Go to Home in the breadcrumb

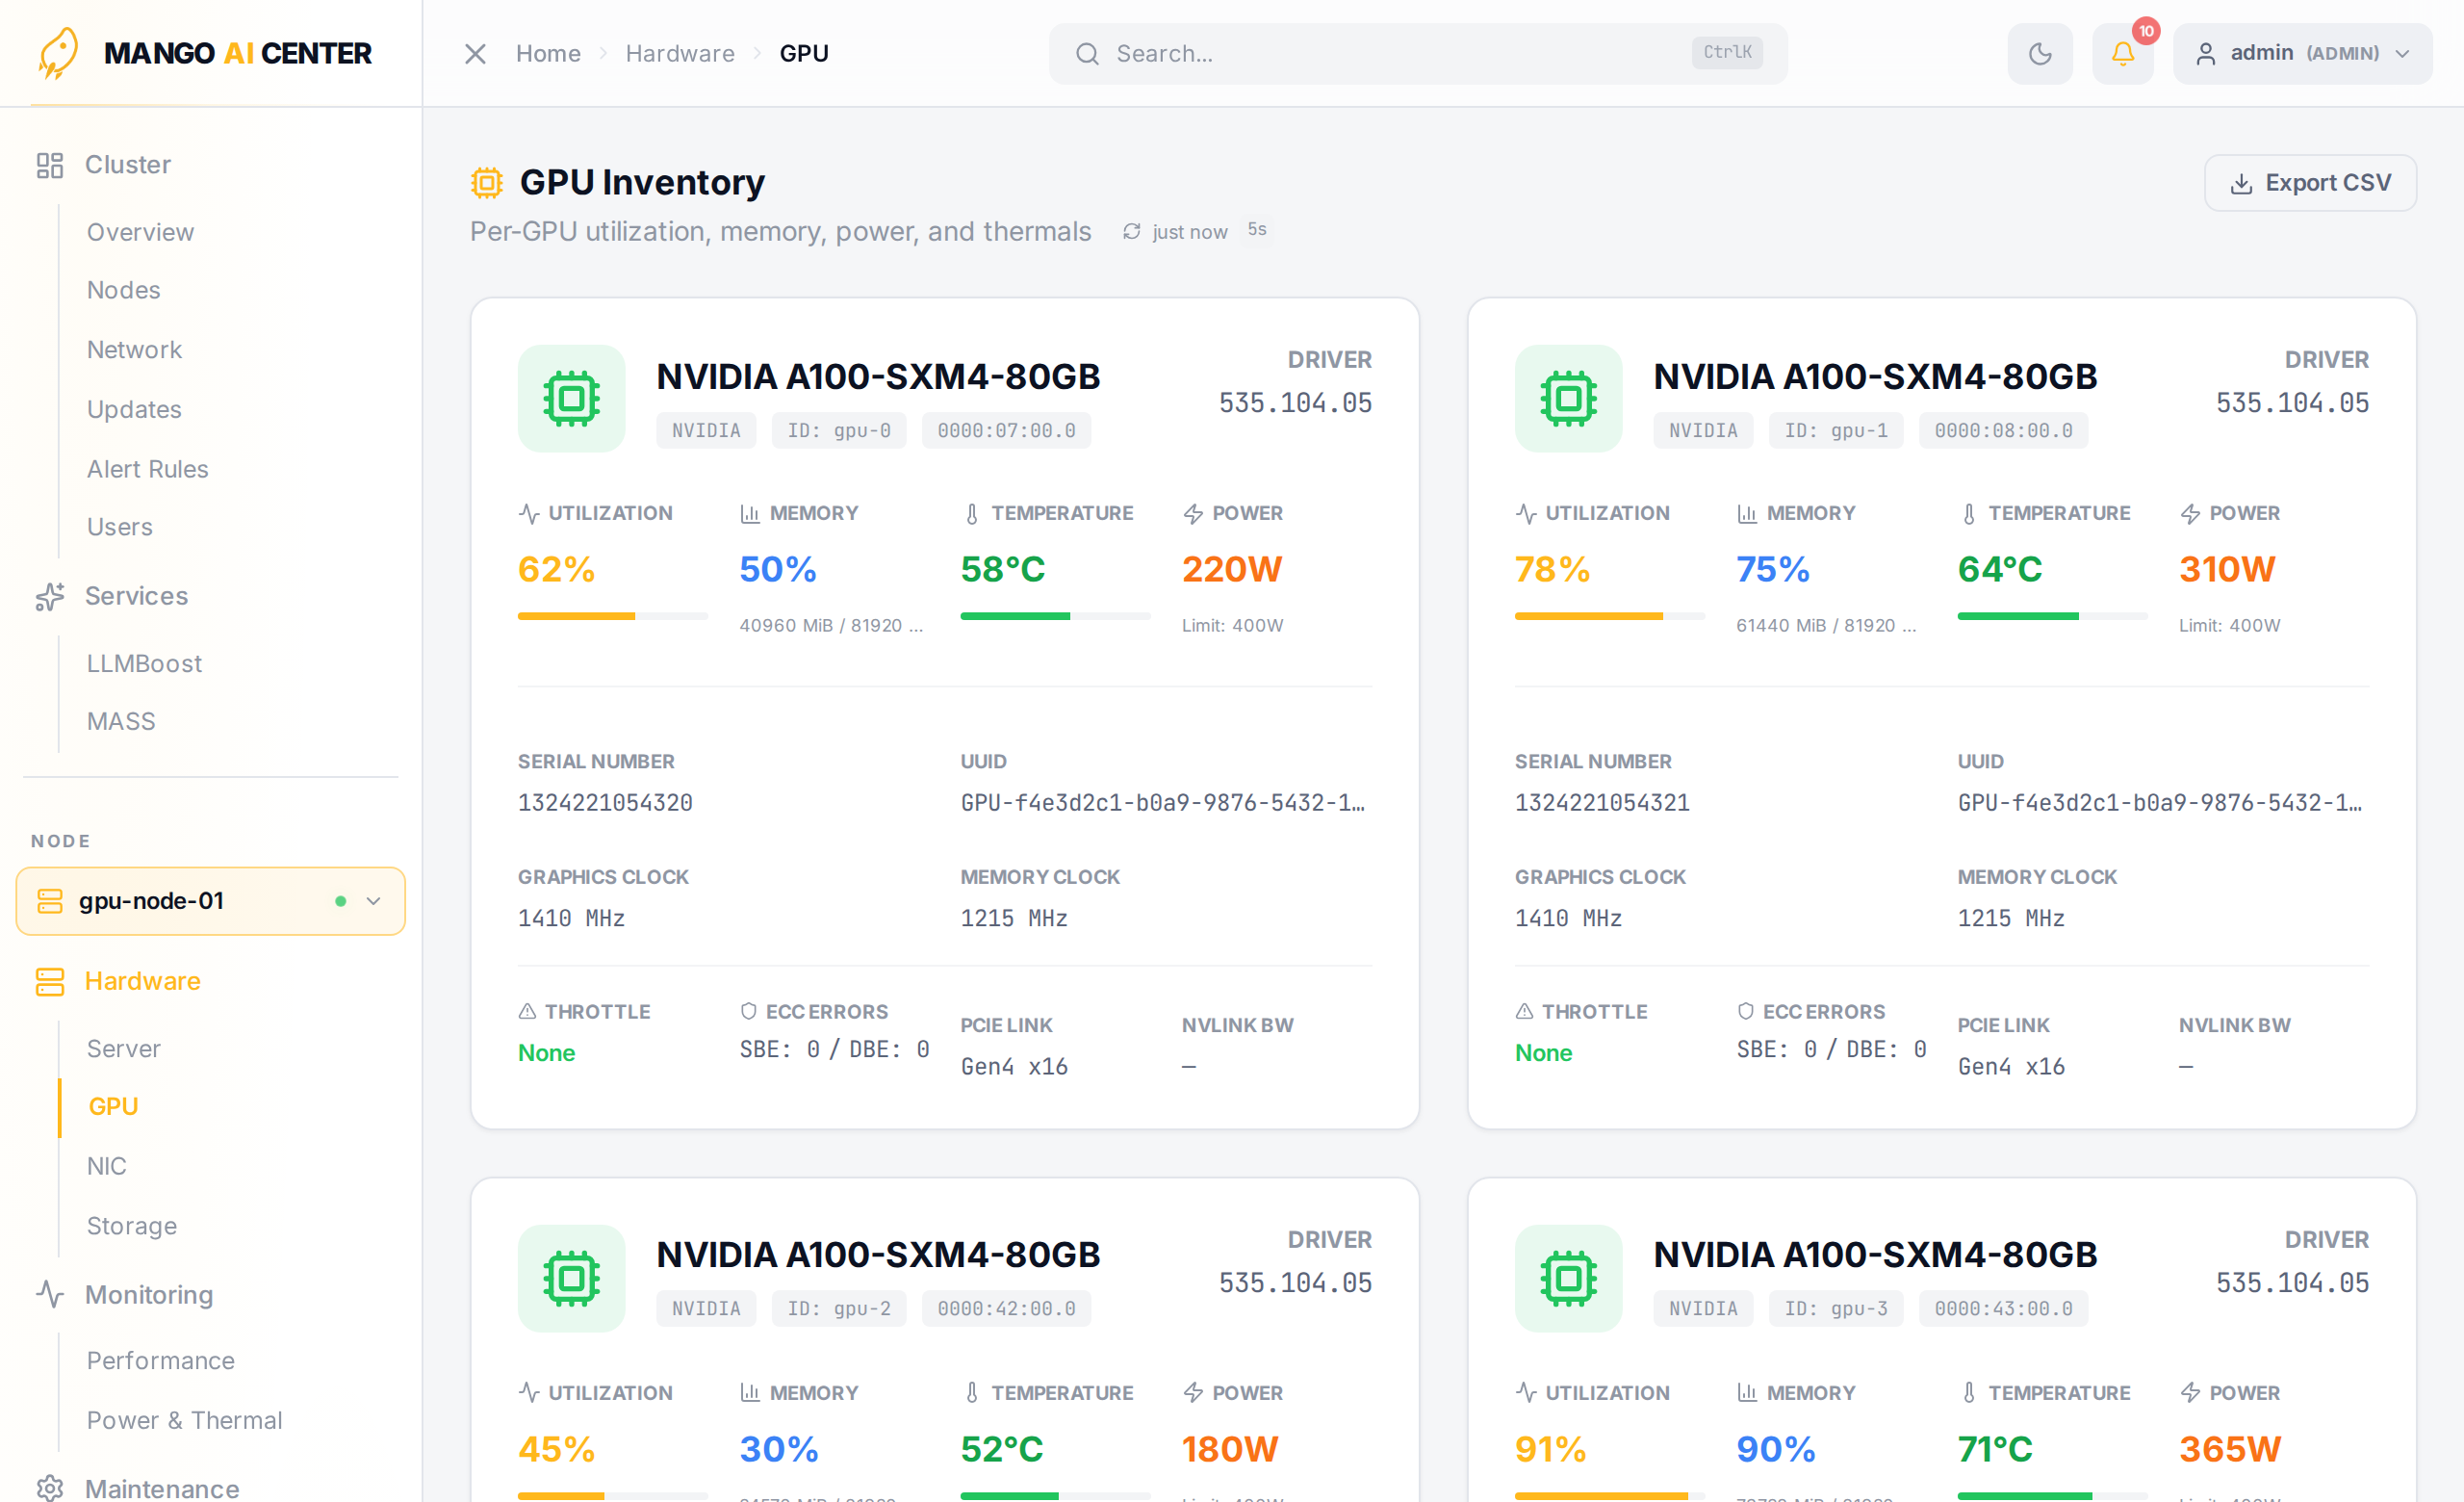(x=548, y=53)
